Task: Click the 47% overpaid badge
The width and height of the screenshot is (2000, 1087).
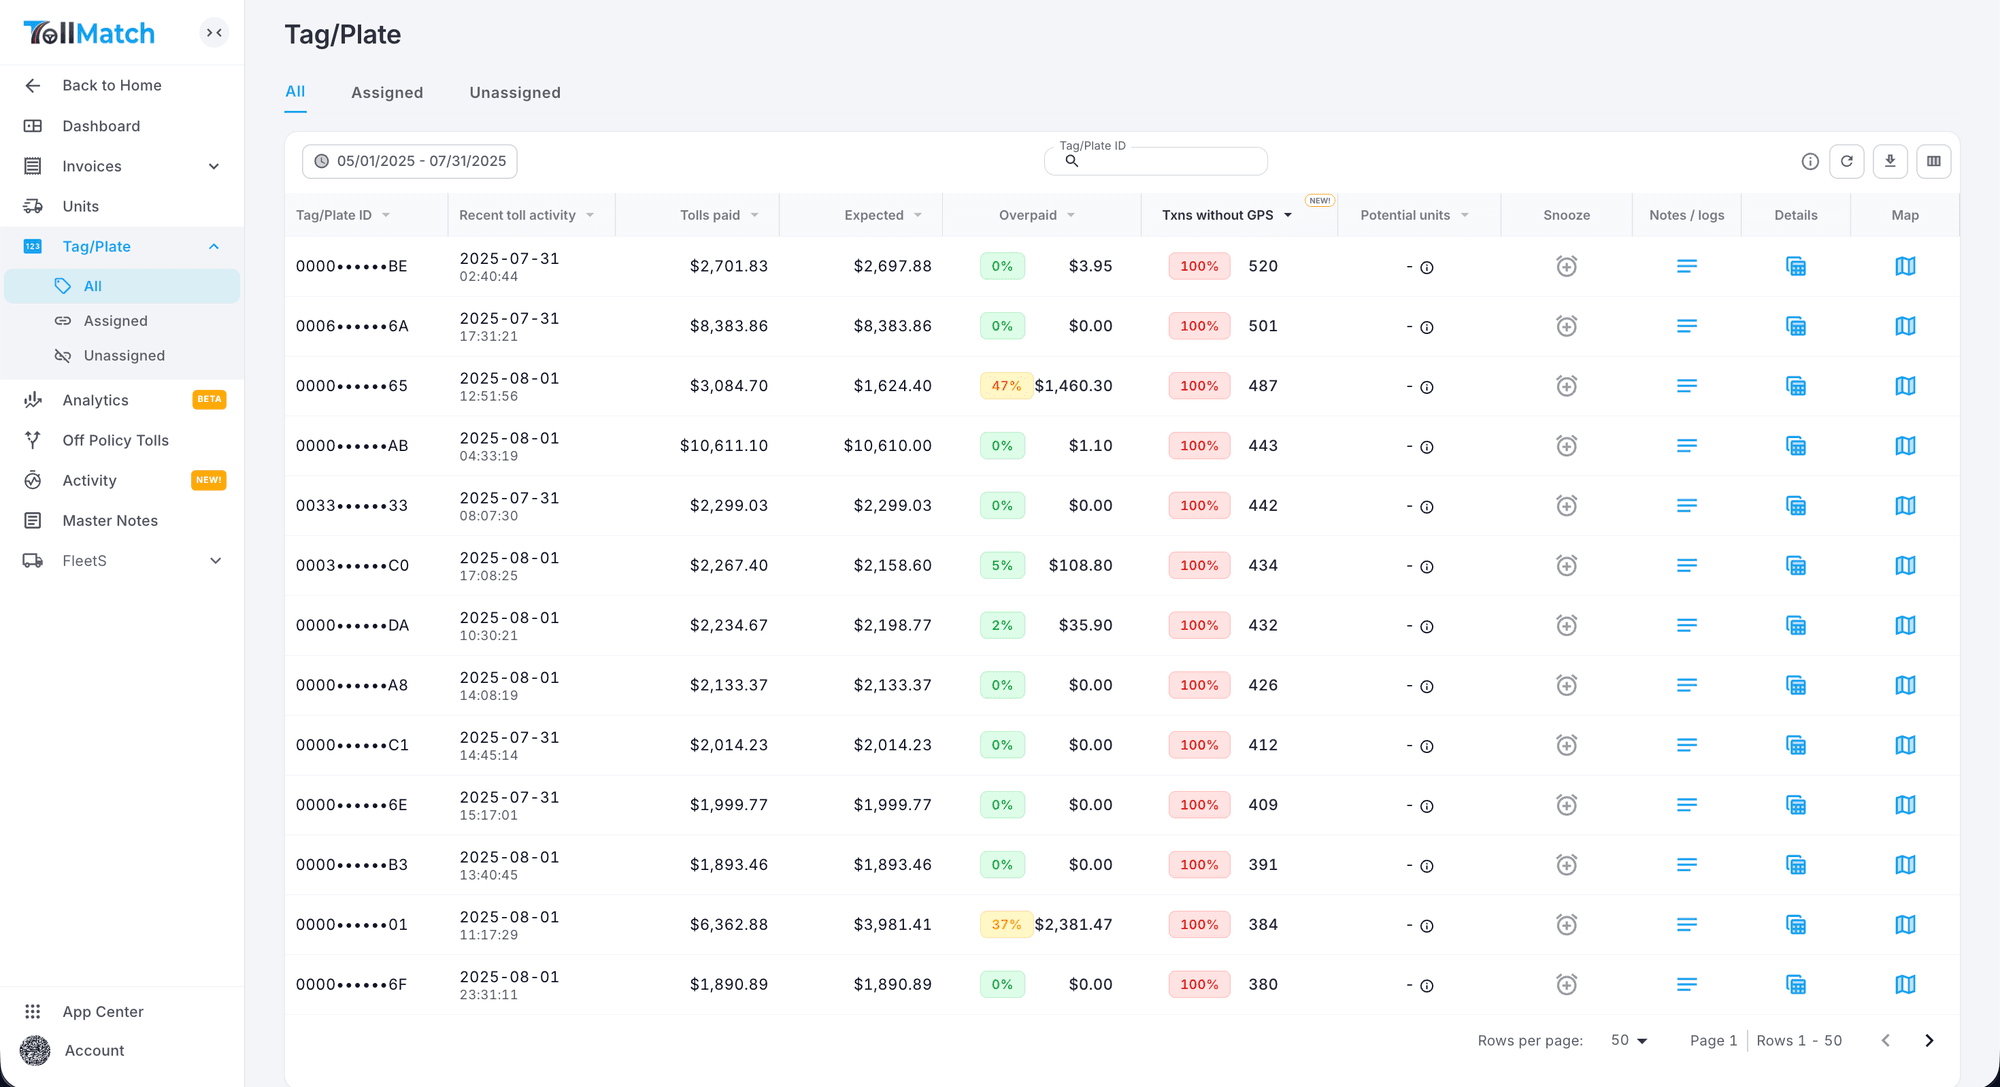Action: (1006, 386)
